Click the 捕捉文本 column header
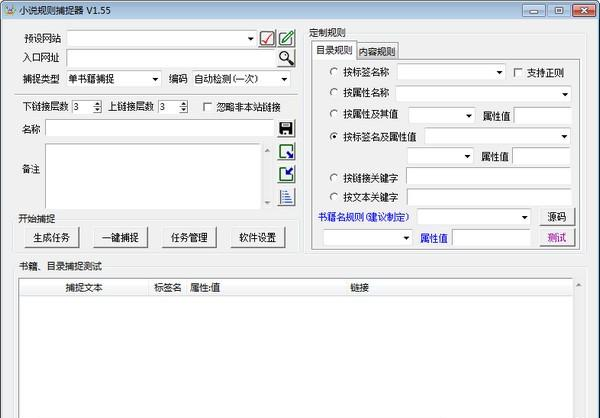600x418 pixels. 84,287
